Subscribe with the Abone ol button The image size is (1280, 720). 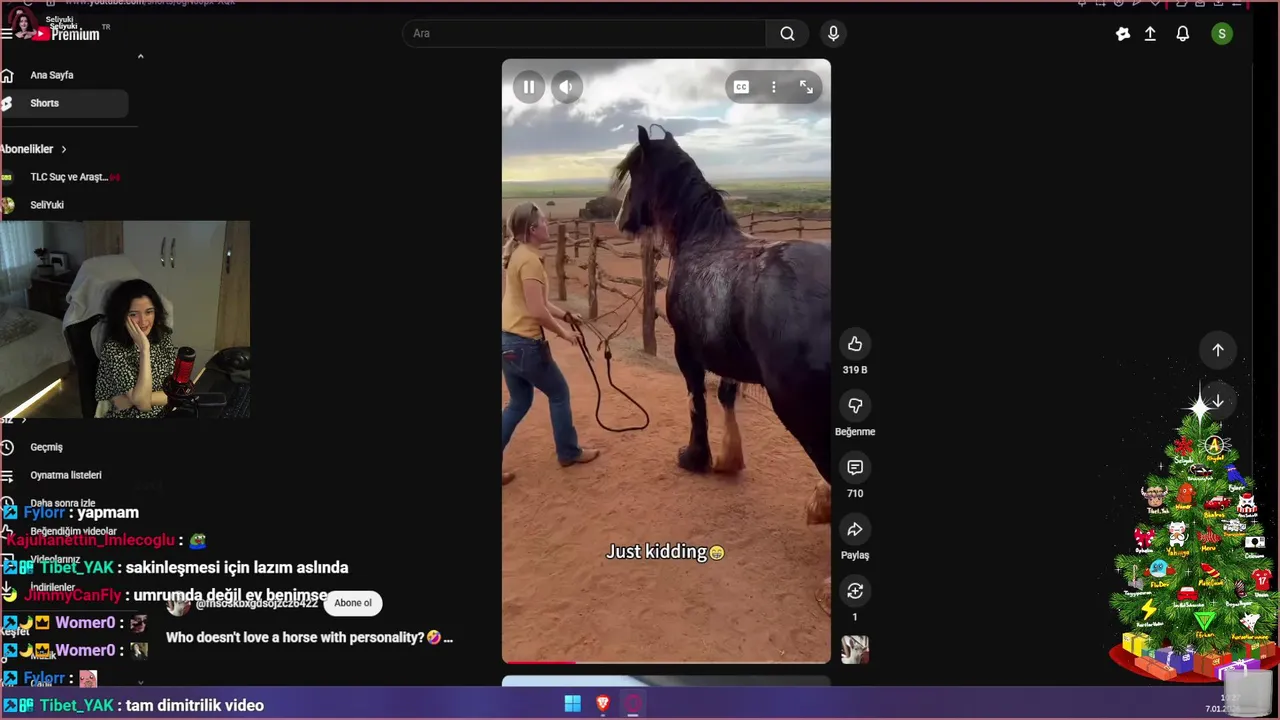pyautogui.click(x=353, y=603)
